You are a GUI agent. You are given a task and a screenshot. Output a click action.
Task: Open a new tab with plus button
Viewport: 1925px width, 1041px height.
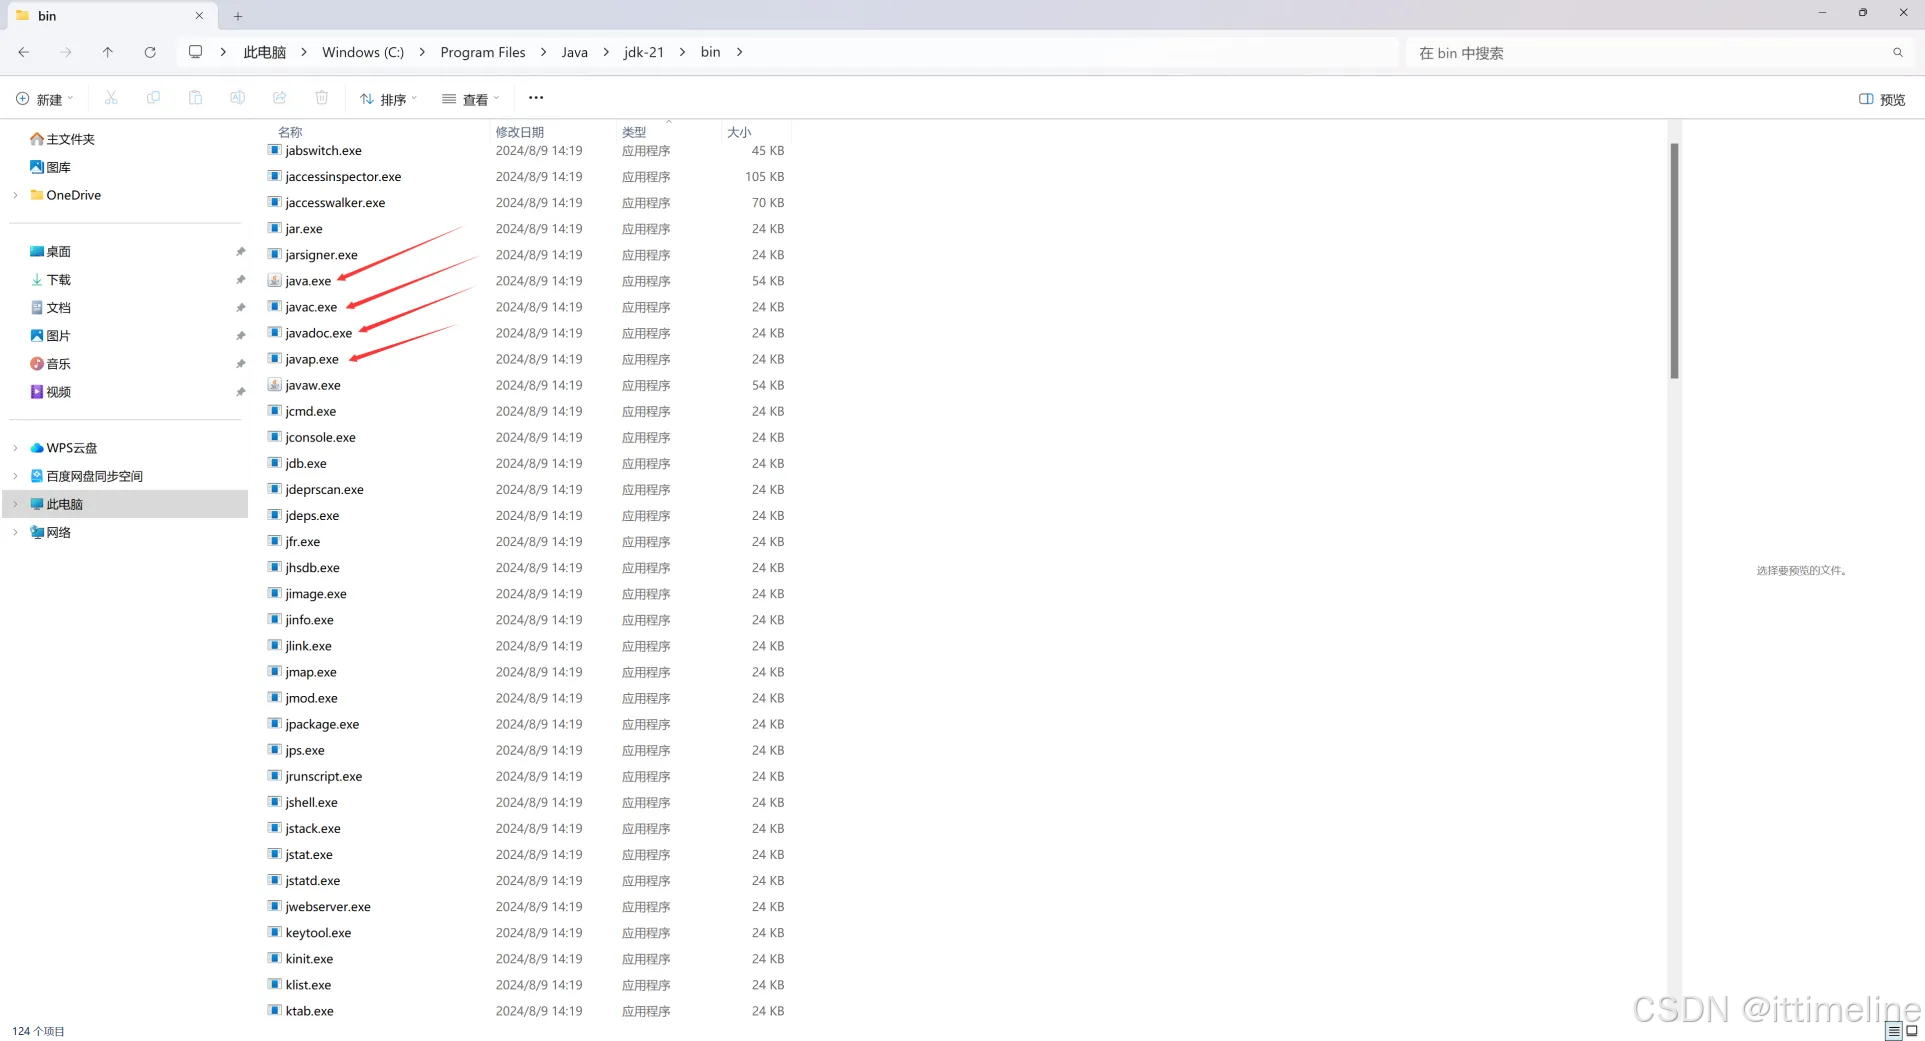tap(238, 16)
